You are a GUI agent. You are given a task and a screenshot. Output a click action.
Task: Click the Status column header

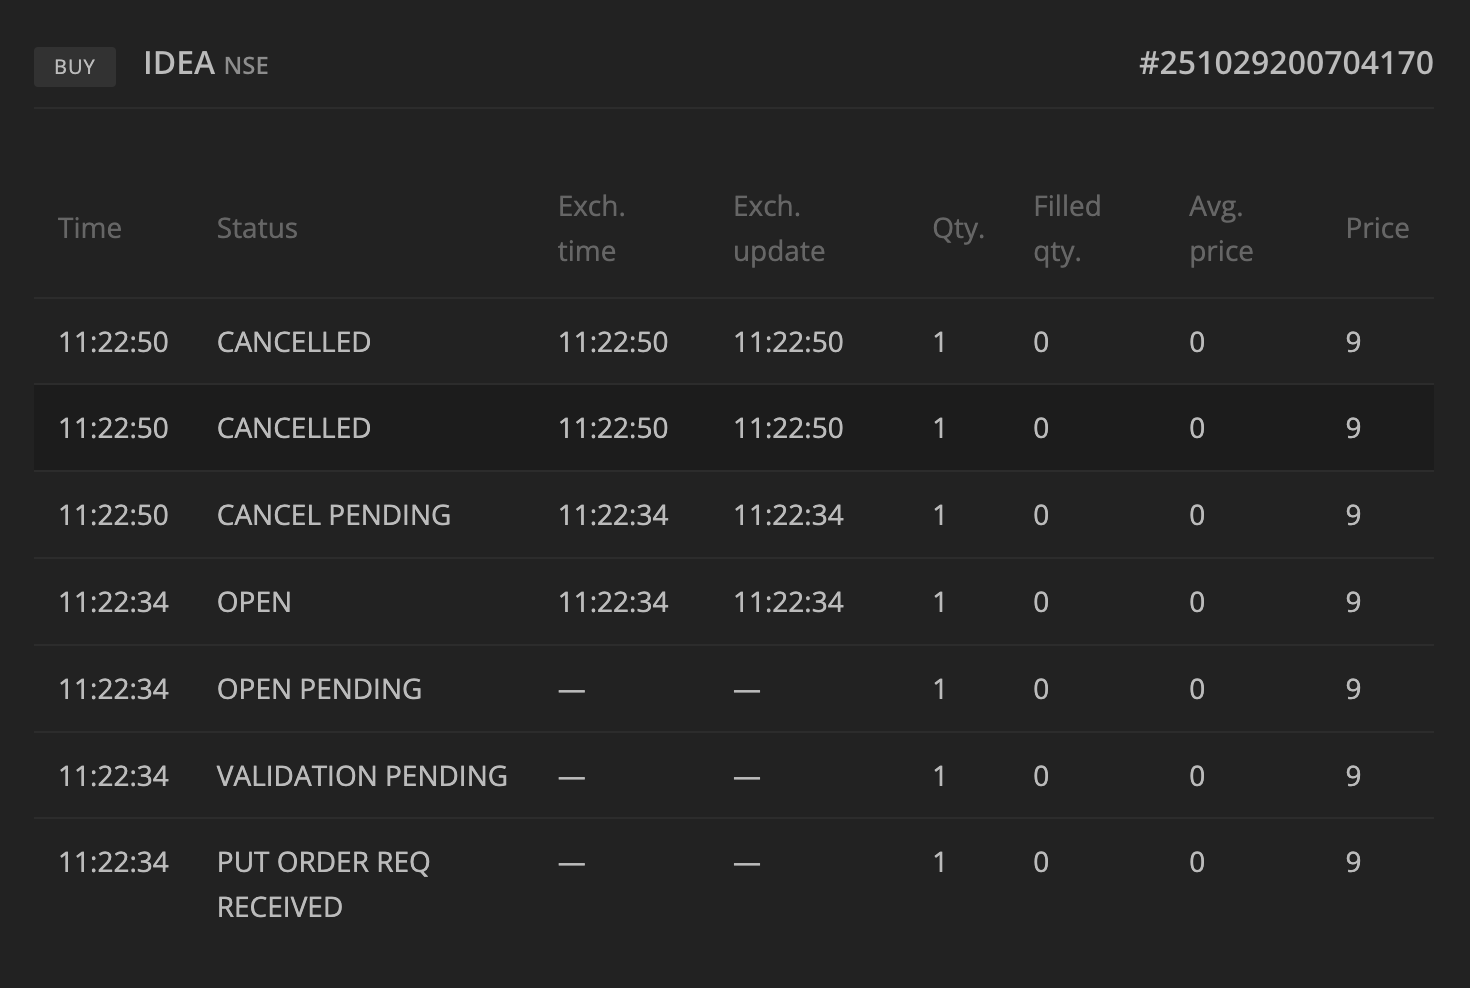pos(257,228)
